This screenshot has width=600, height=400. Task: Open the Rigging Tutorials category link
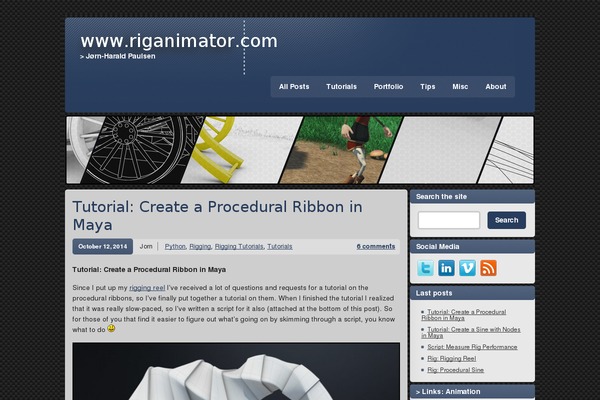[239, 247]
